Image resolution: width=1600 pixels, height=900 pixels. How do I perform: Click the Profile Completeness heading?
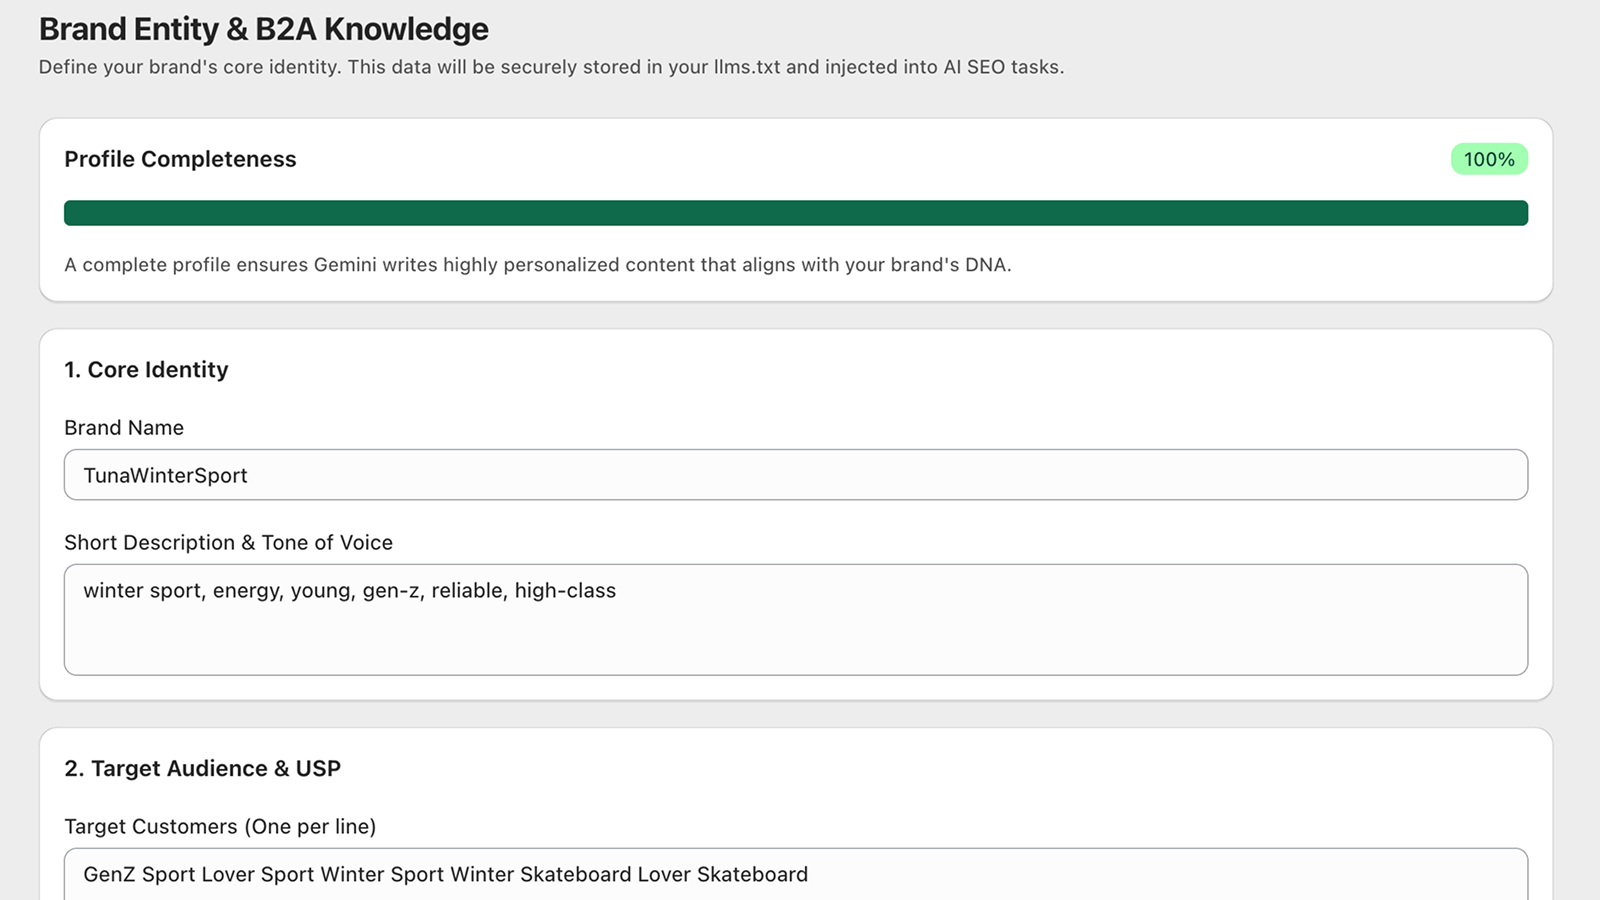click(180, 159)
